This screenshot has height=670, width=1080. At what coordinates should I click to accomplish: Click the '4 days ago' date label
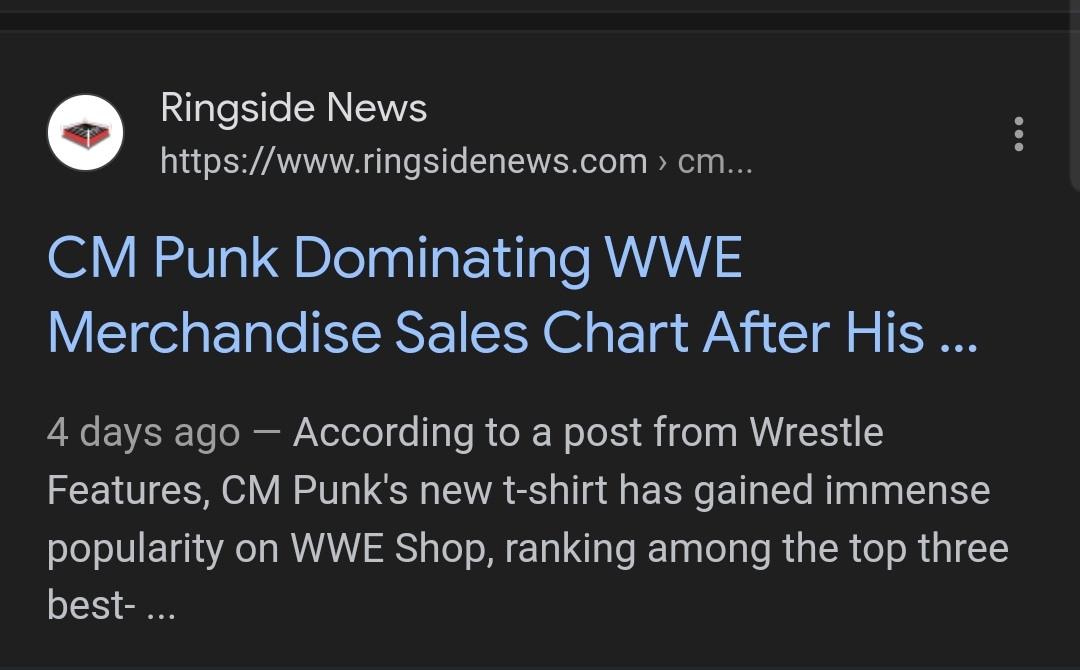pos(143,433)
